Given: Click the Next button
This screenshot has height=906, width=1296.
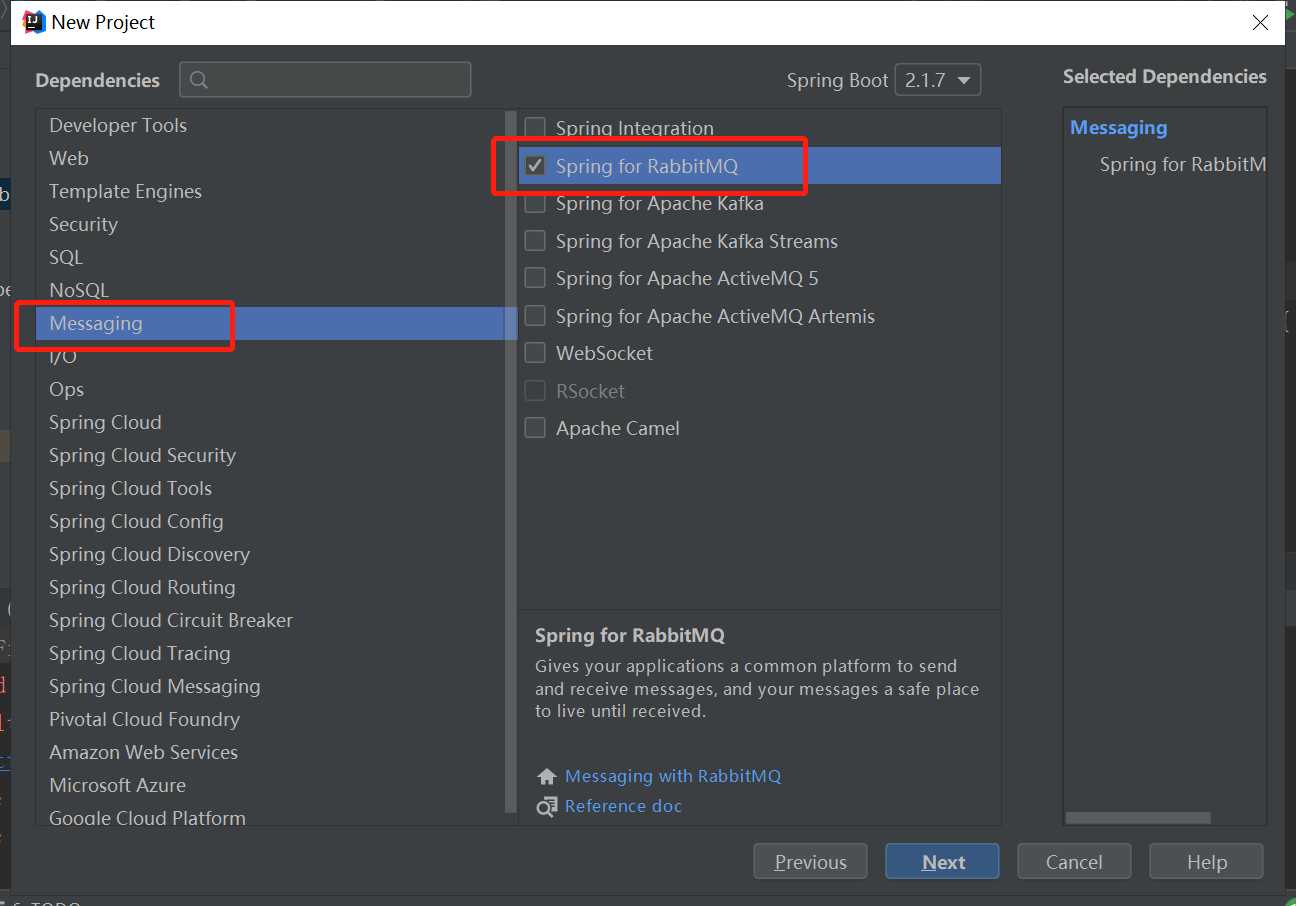Looking at the screenshot, I should tap(942, 862).
